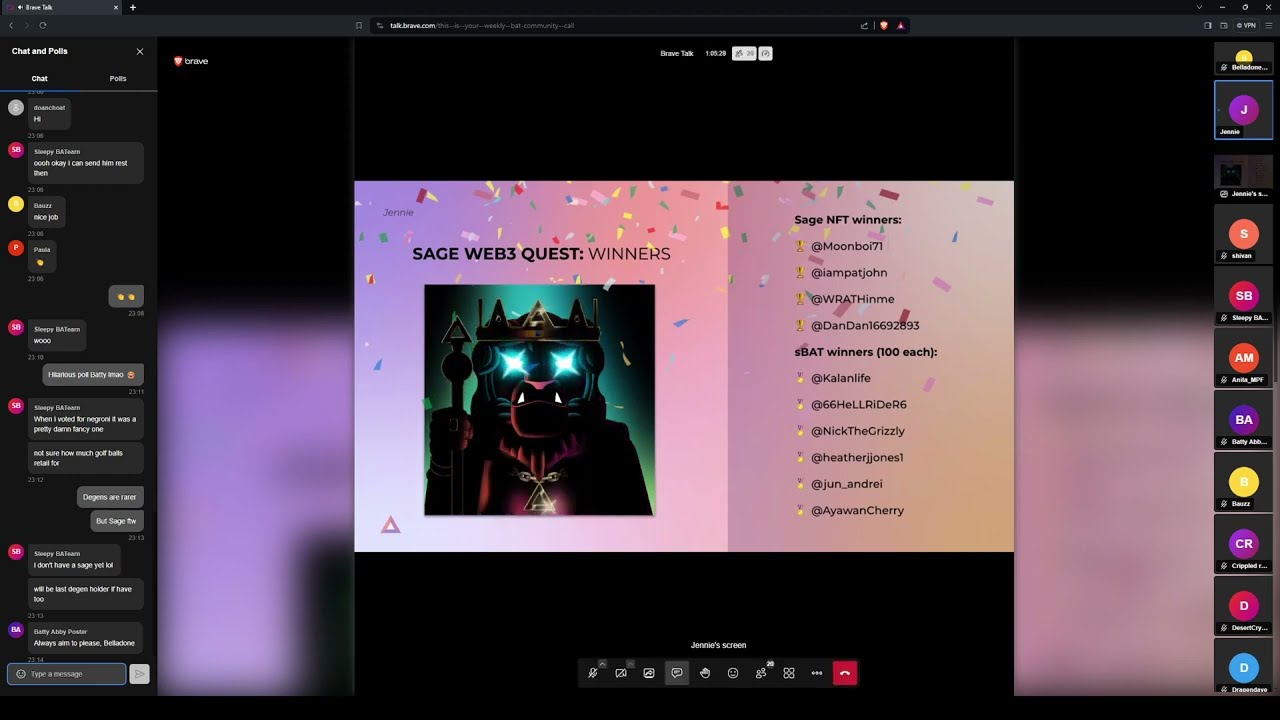Bookmark this page in address bar
This screenshot has height=720, width=1280.
tap(359, 25)
